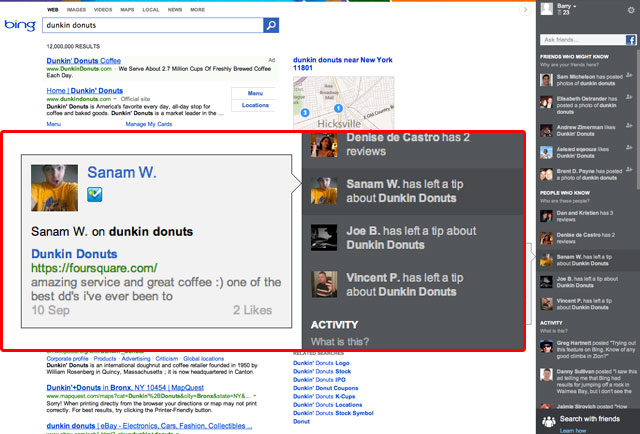Open dunkin donuts eBay result

[x=149, y=426]
